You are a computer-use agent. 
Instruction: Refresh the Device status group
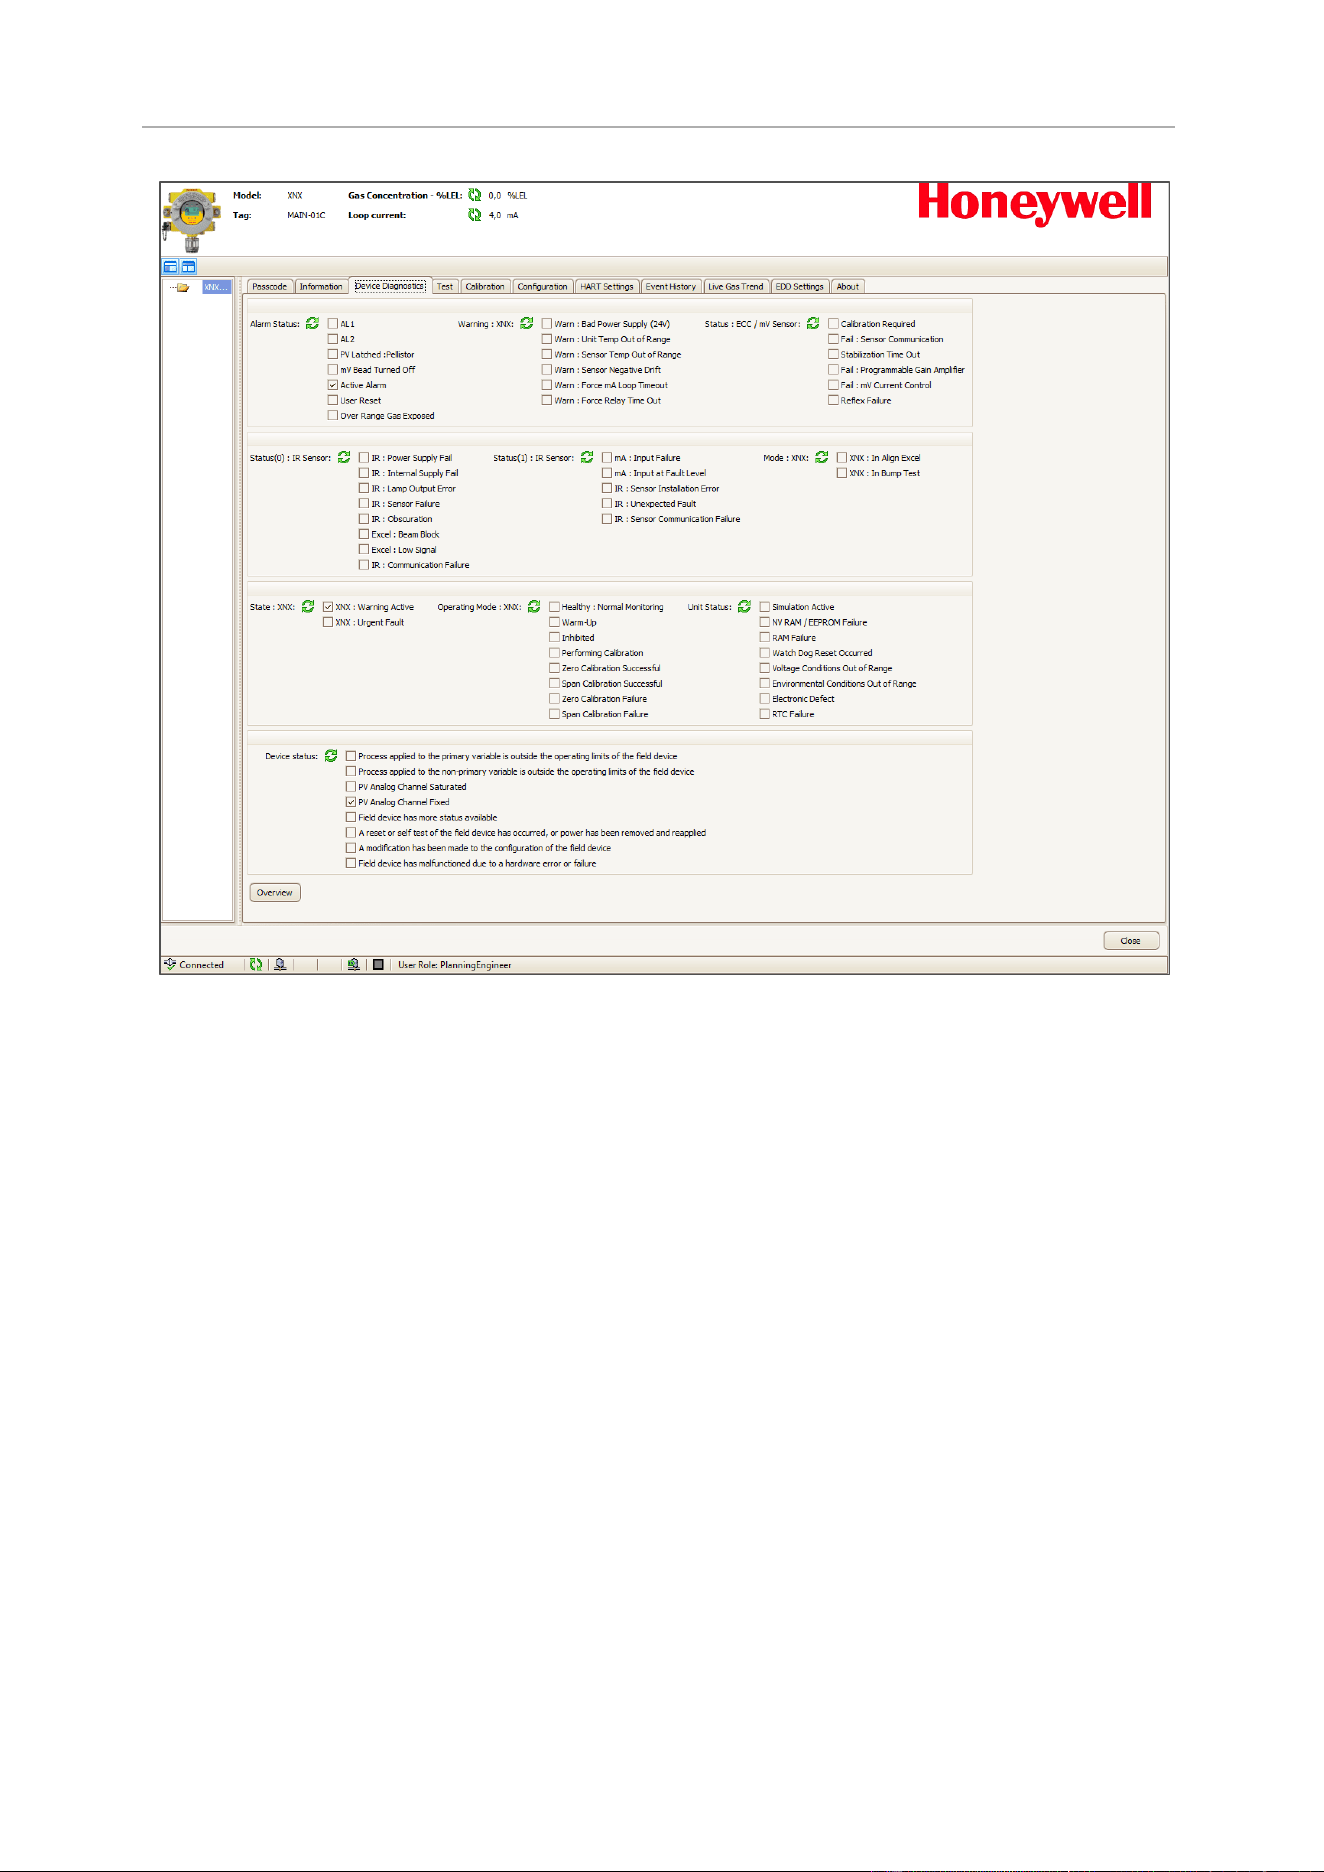(331, 756)
